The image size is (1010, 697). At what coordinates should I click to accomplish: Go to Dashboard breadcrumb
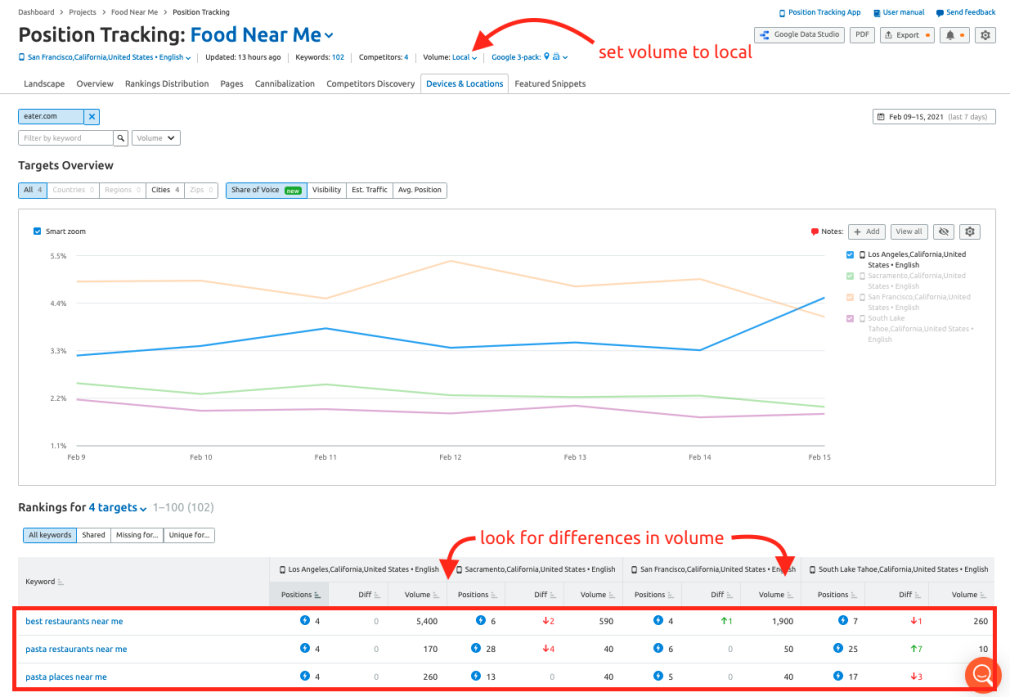click(x=36, y=12)
